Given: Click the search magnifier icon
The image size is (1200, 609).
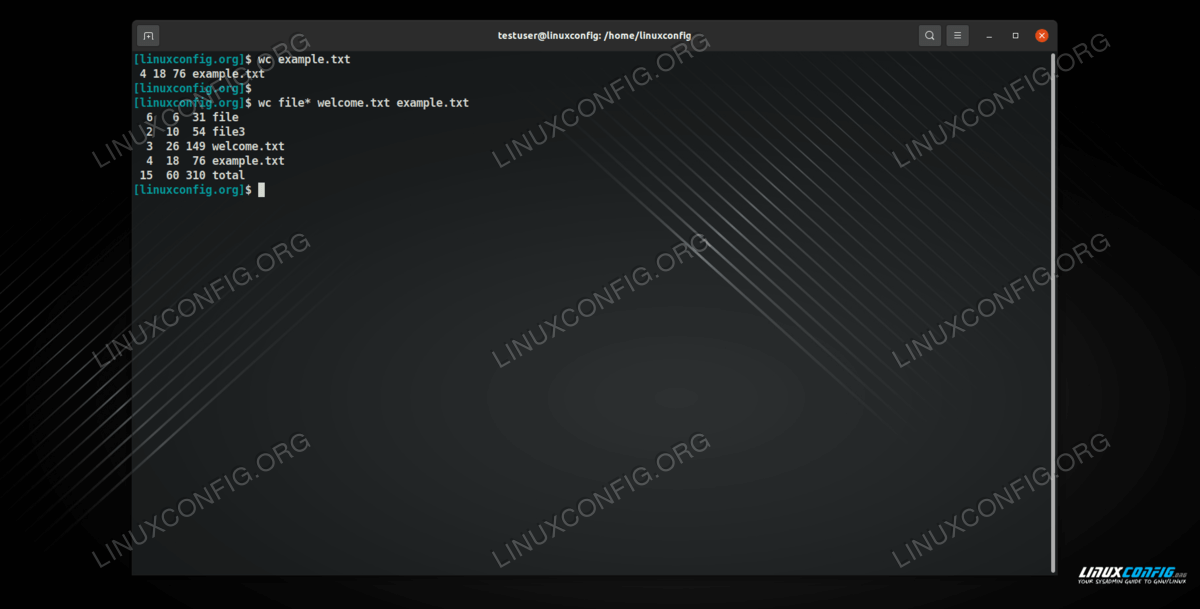Looking at the screenshot, I should pyautogui.click(x=930, y=36).
